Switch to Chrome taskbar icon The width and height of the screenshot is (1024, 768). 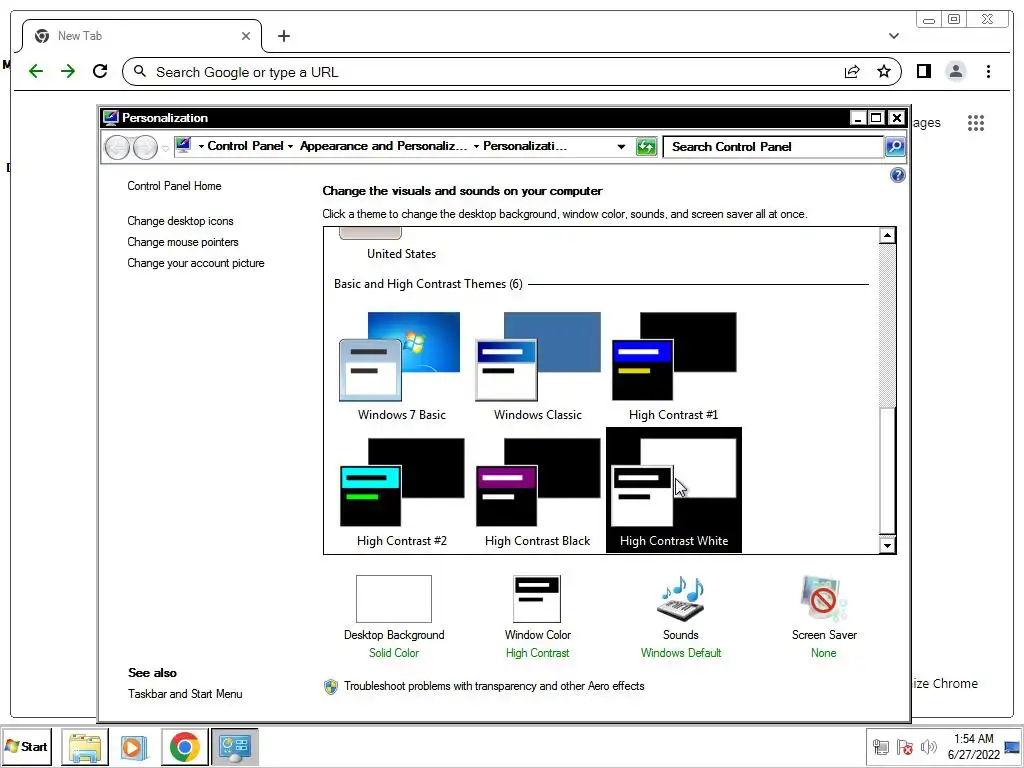(x=185, y=747)
